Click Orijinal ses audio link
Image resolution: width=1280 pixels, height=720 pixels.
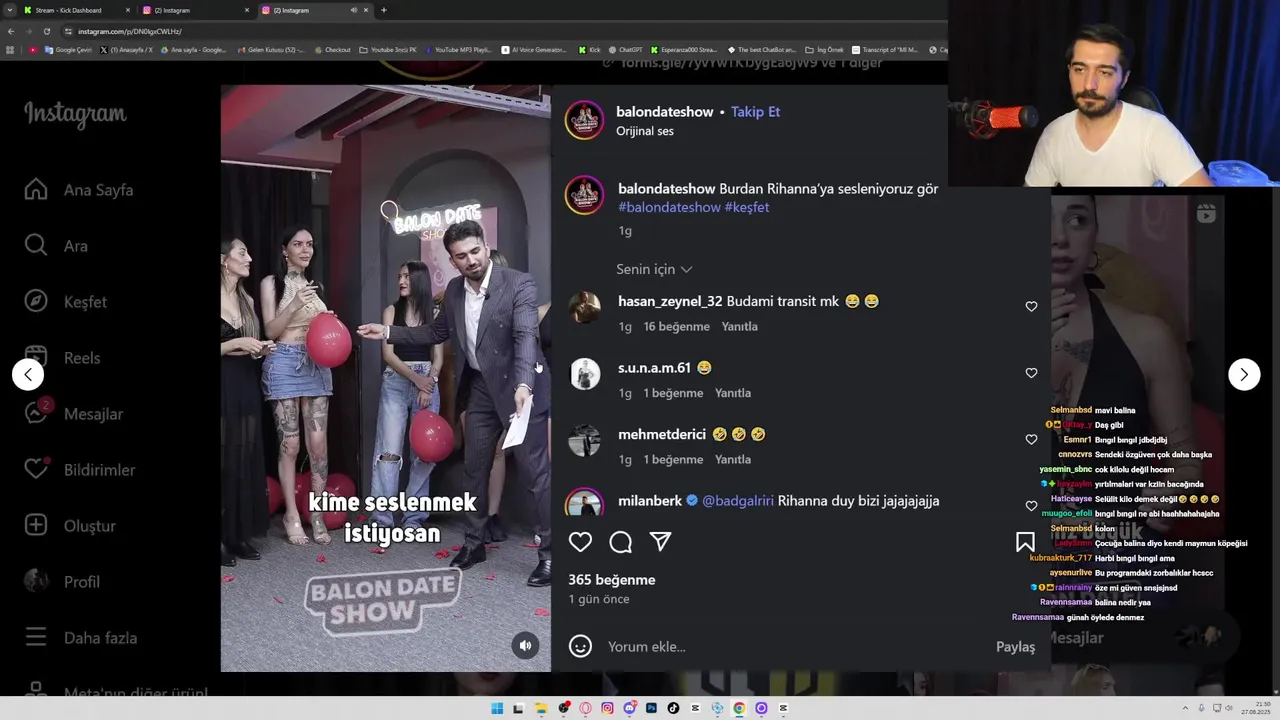[x=645, y=131]
